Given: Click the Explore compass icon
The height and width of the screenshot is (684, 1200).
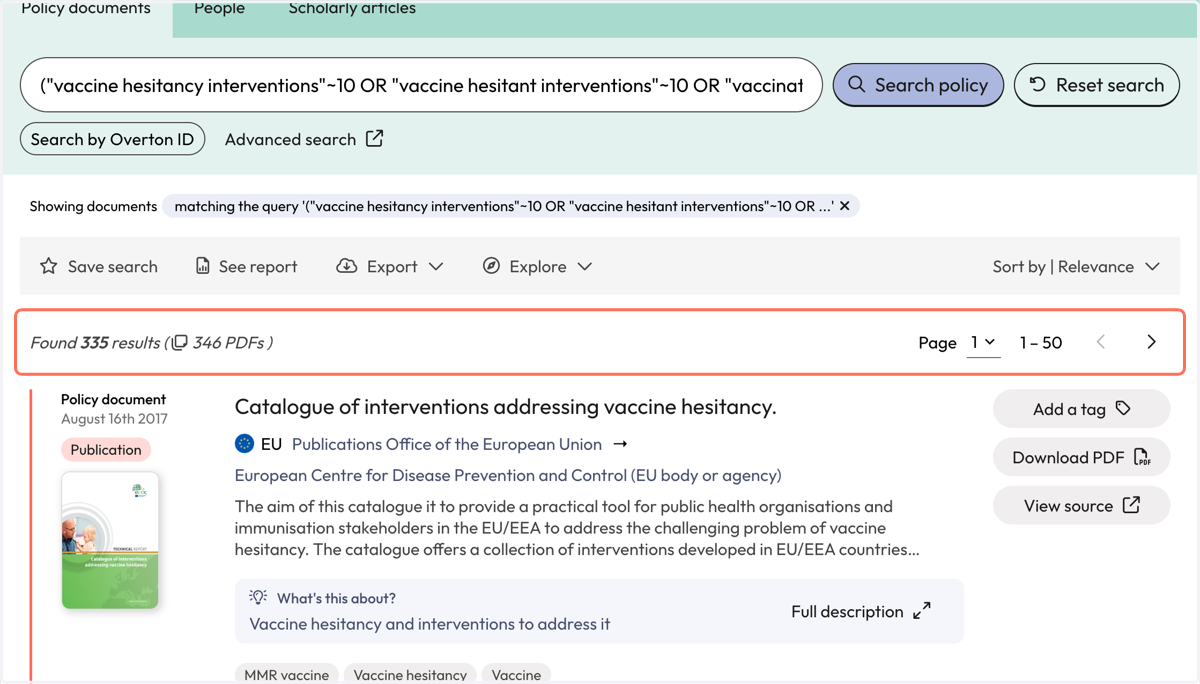Looking at the screenshot, I should [491, 266].
